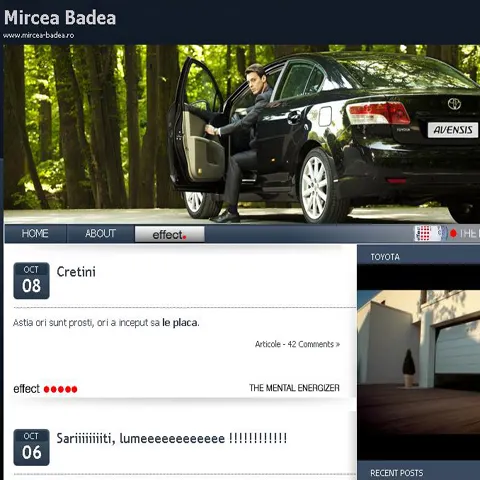This screenshot has height=480, width=480.
Task: Click the www.mircea-badea.ro address text
Action: tap(39, 35)
